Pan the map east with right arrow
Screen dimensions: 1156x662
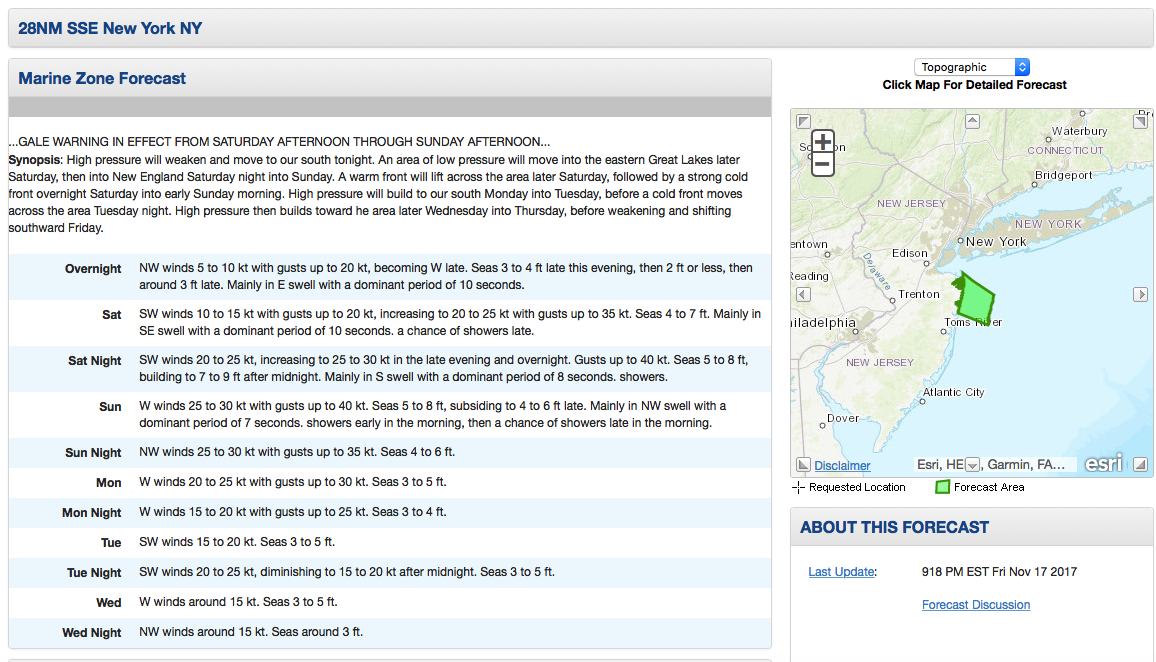pos(1140,294)
